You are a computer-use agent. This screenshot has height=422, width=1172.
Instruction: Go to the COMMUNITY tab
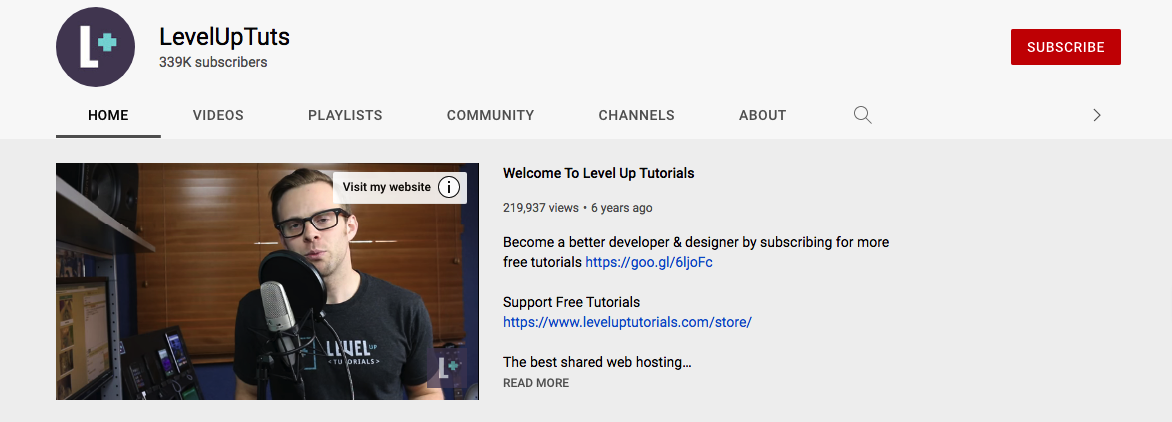(x=490, y=115)
